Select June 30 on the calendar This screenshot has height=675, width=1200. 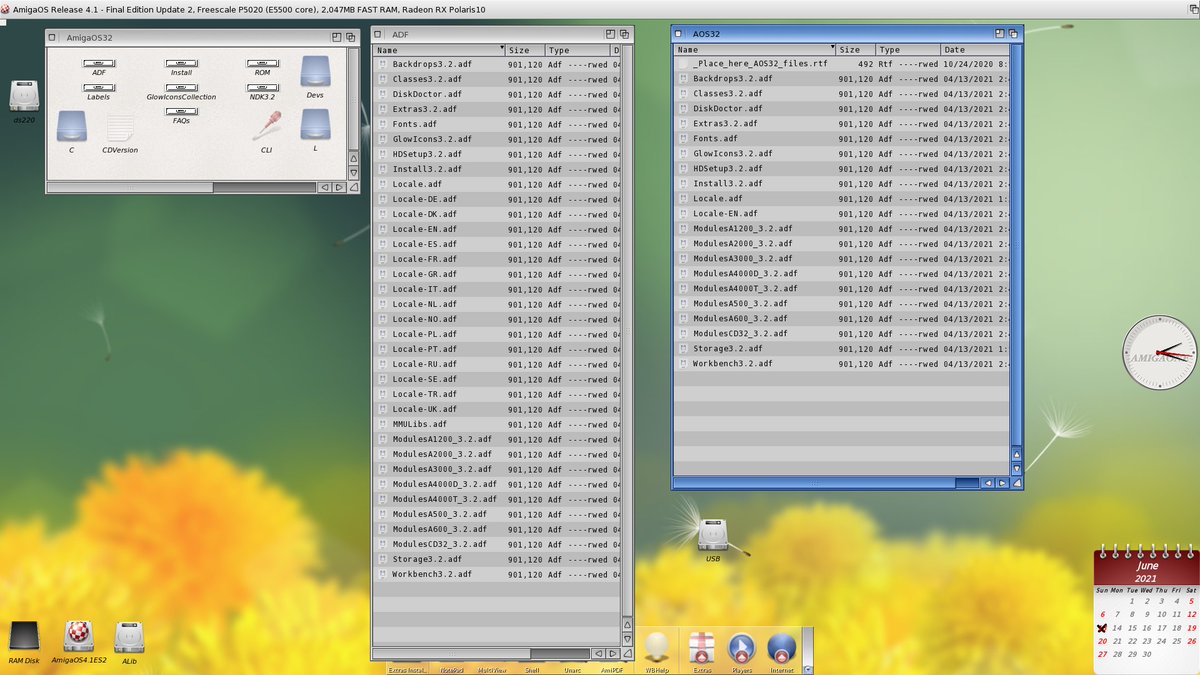1147,654
